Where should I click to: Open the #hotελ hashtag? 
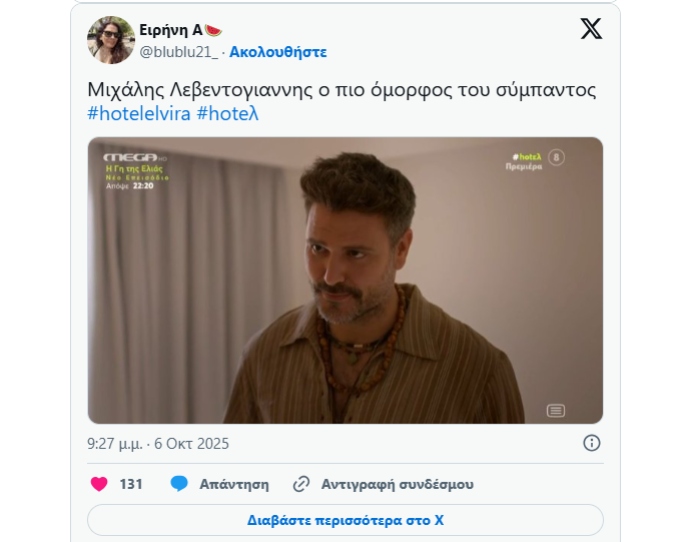[x=228, y=114]
